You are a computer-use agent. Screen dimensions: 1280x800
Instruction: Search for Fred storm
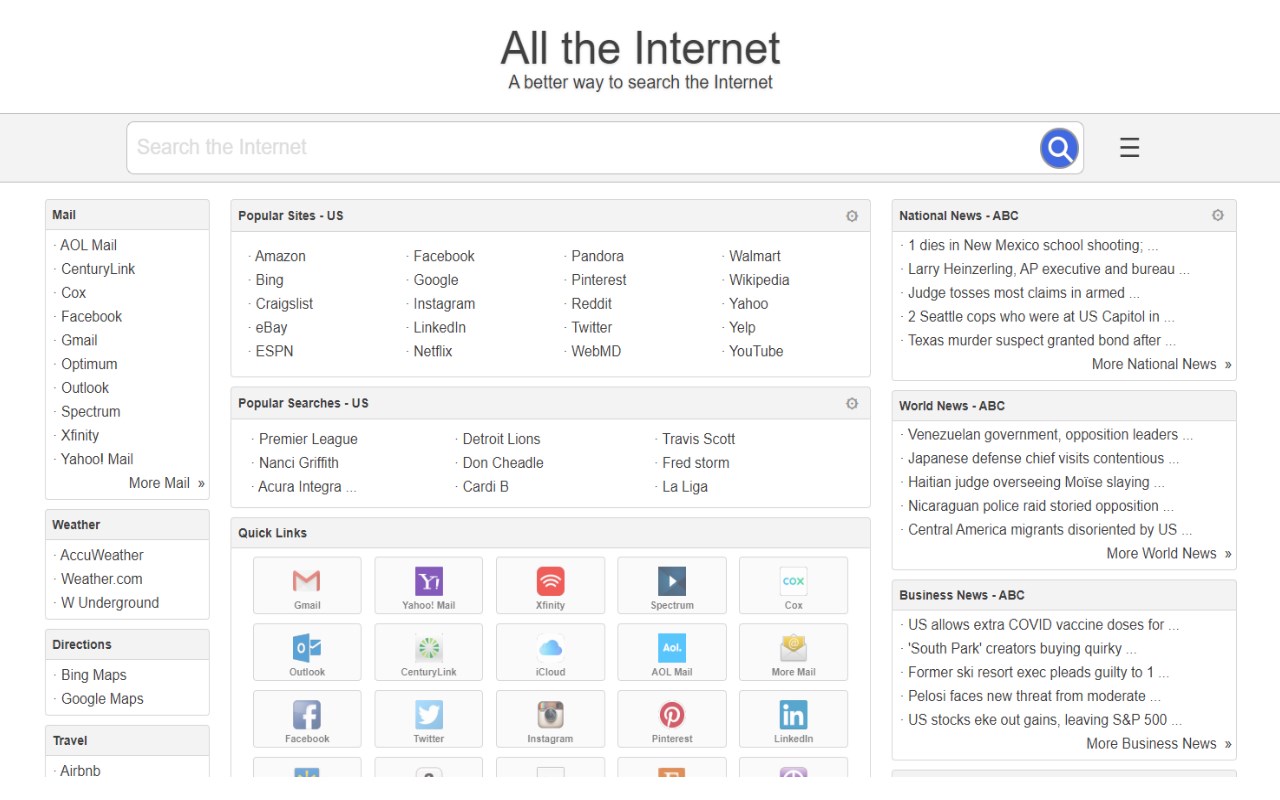tap(695, 463)
